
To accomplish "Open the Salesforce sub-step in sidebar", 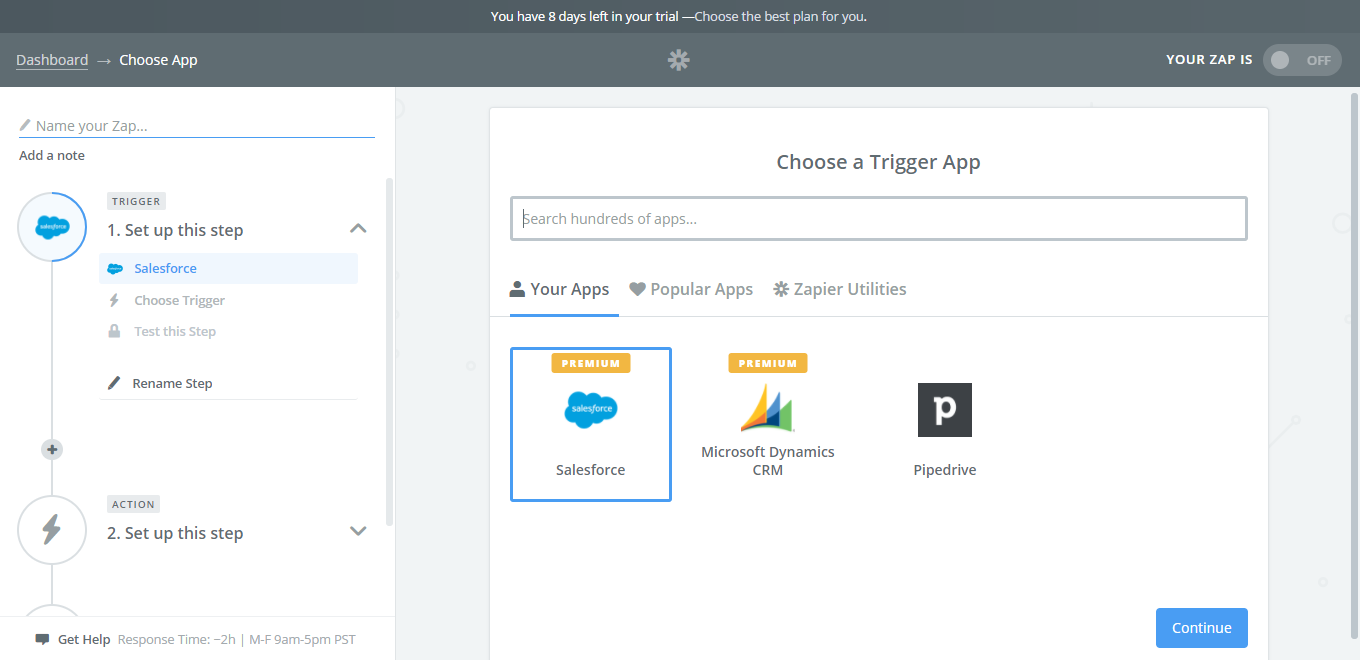I will point(228,268).
